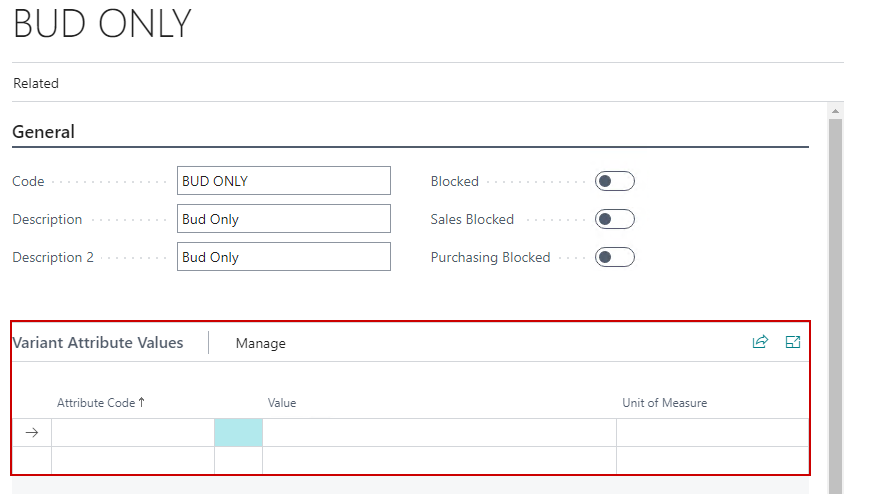Click the scrollbar up arrow

835,110
